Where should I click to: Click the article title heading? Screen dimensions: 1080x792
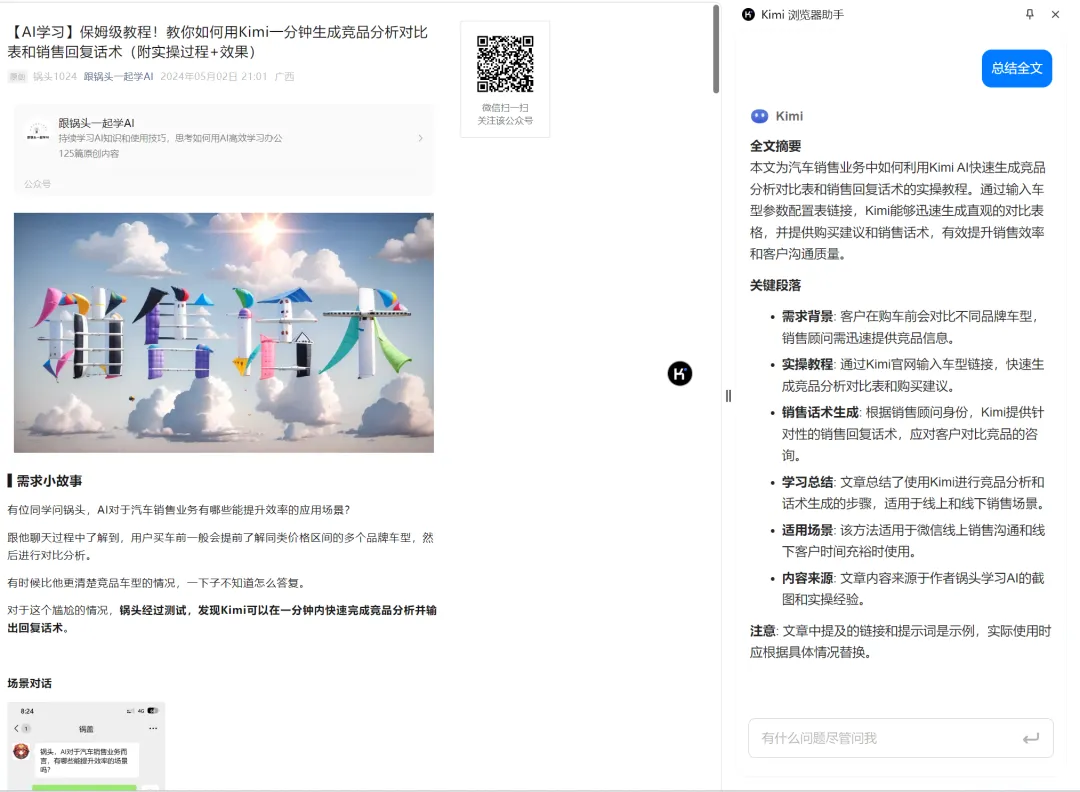(218, 42)
